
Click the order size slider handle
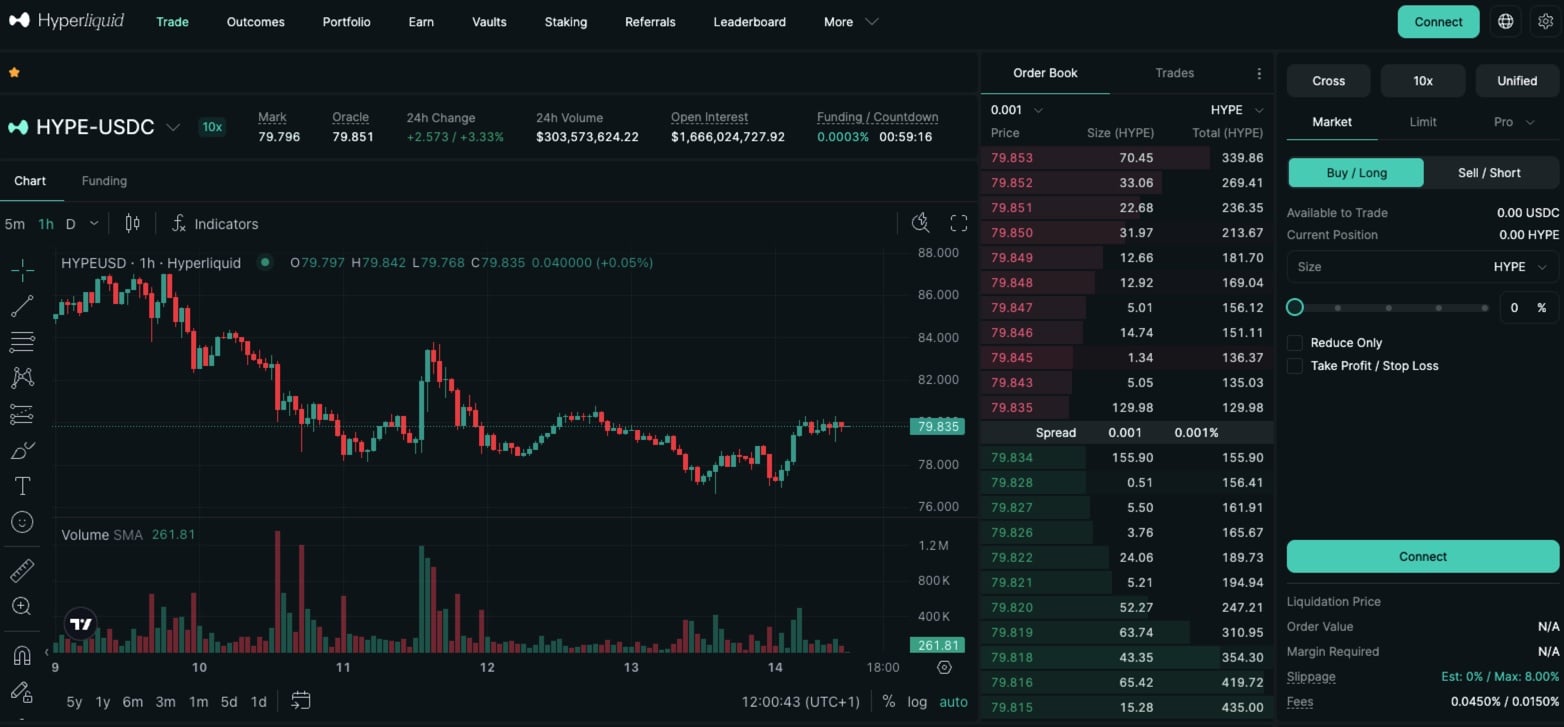click(x=1295, y=307)
